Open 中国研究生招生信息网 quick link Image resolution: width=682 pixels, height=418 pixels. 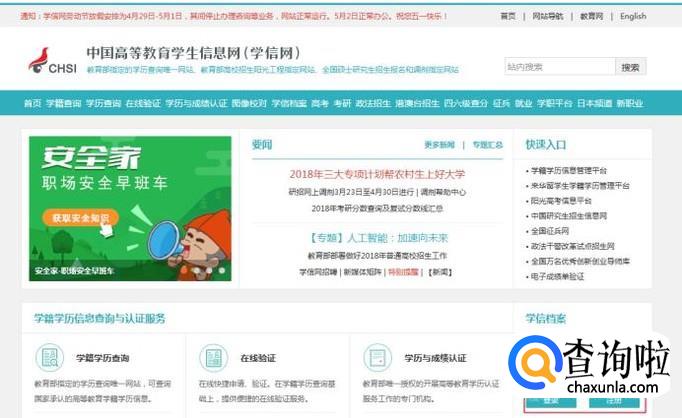tap(569, 216)
